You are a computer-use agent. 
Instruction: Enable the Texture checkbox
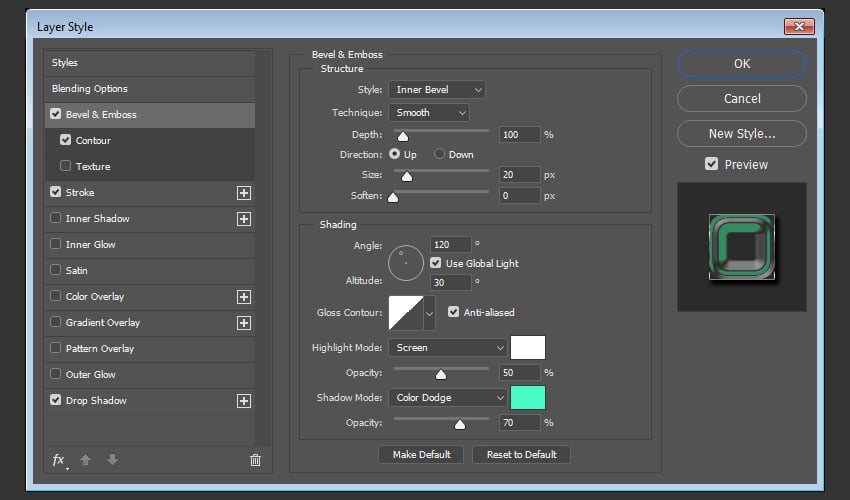[x=66, y=166]
